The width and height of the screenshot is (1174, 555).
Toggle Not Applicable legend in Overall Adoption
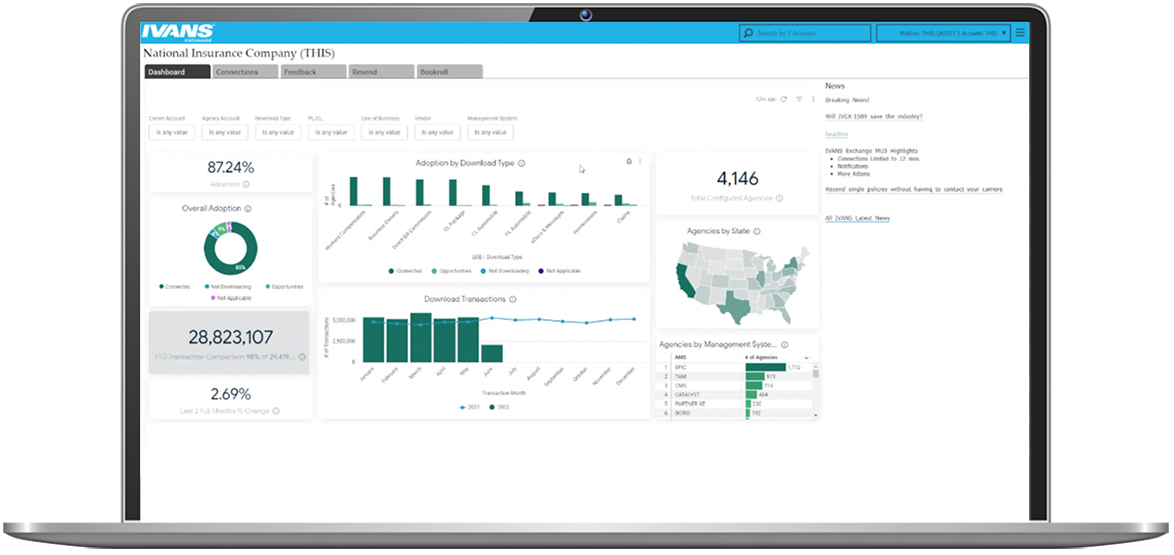click(231, 298)
